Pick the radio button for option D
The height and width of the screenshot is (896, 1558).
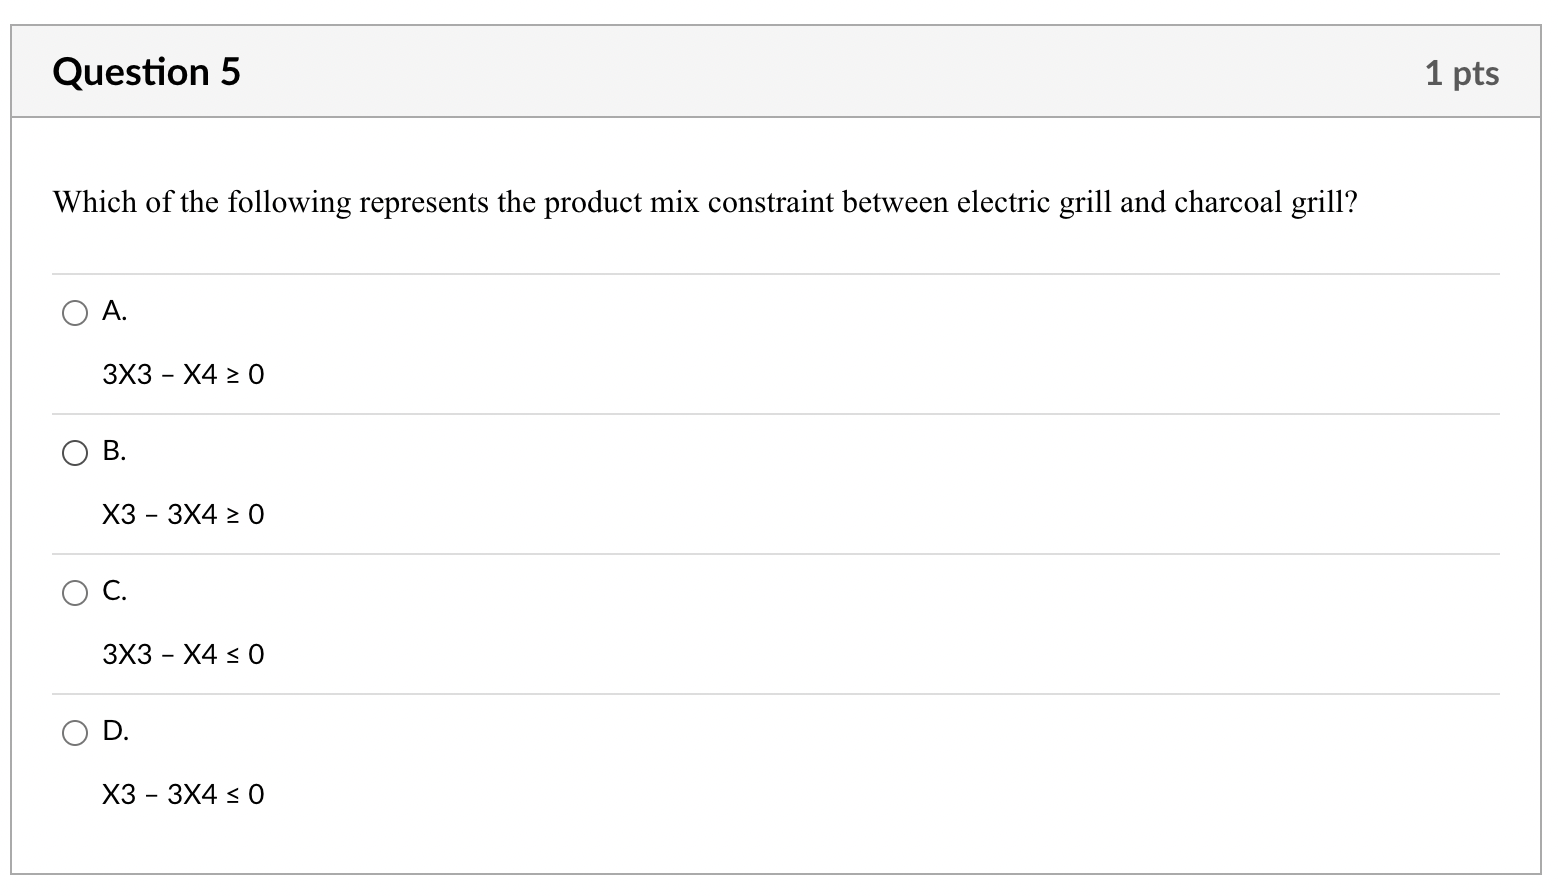coord(75,733)
